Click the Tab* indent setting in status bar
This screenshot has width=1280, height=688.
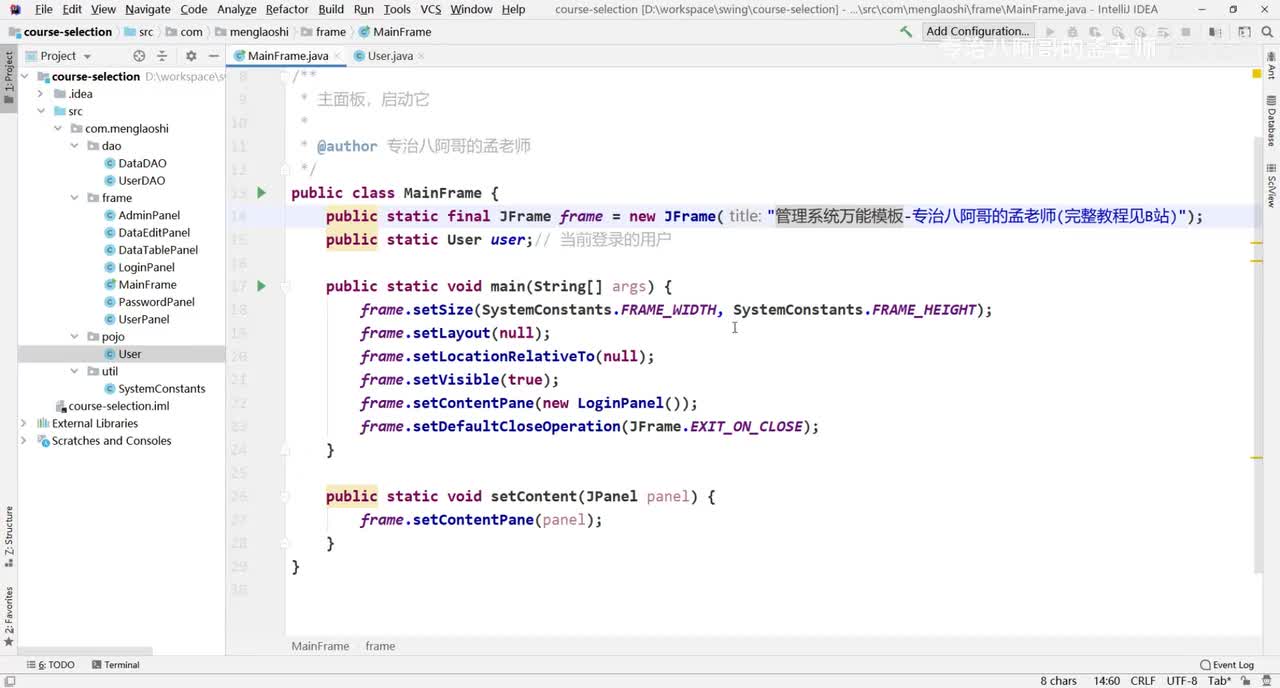(x=1218, y=681)
